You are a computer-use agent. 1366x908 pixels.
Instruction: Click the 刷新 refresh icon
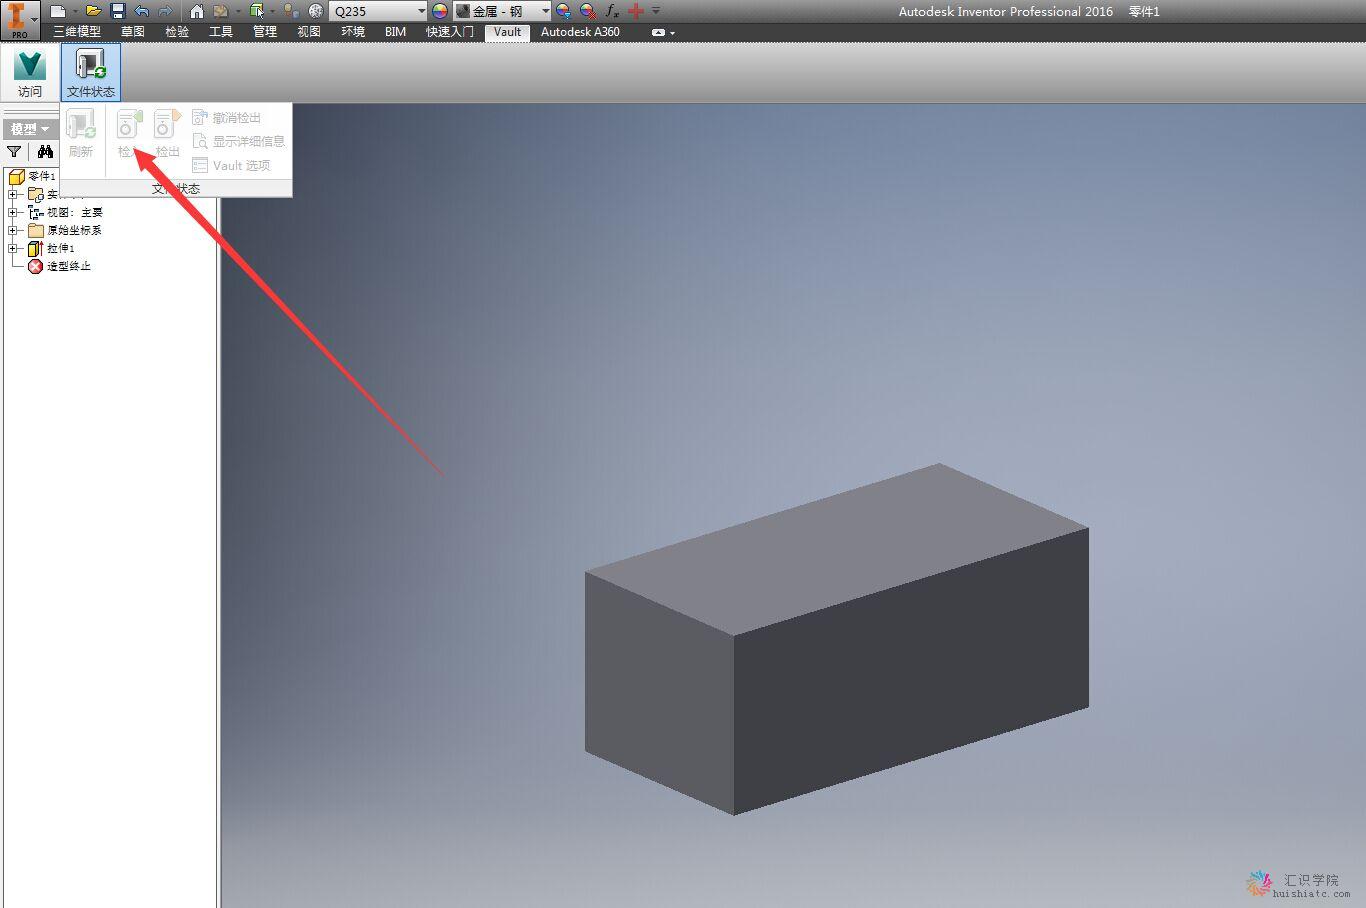pyautogui.click(x=81, y=134)
